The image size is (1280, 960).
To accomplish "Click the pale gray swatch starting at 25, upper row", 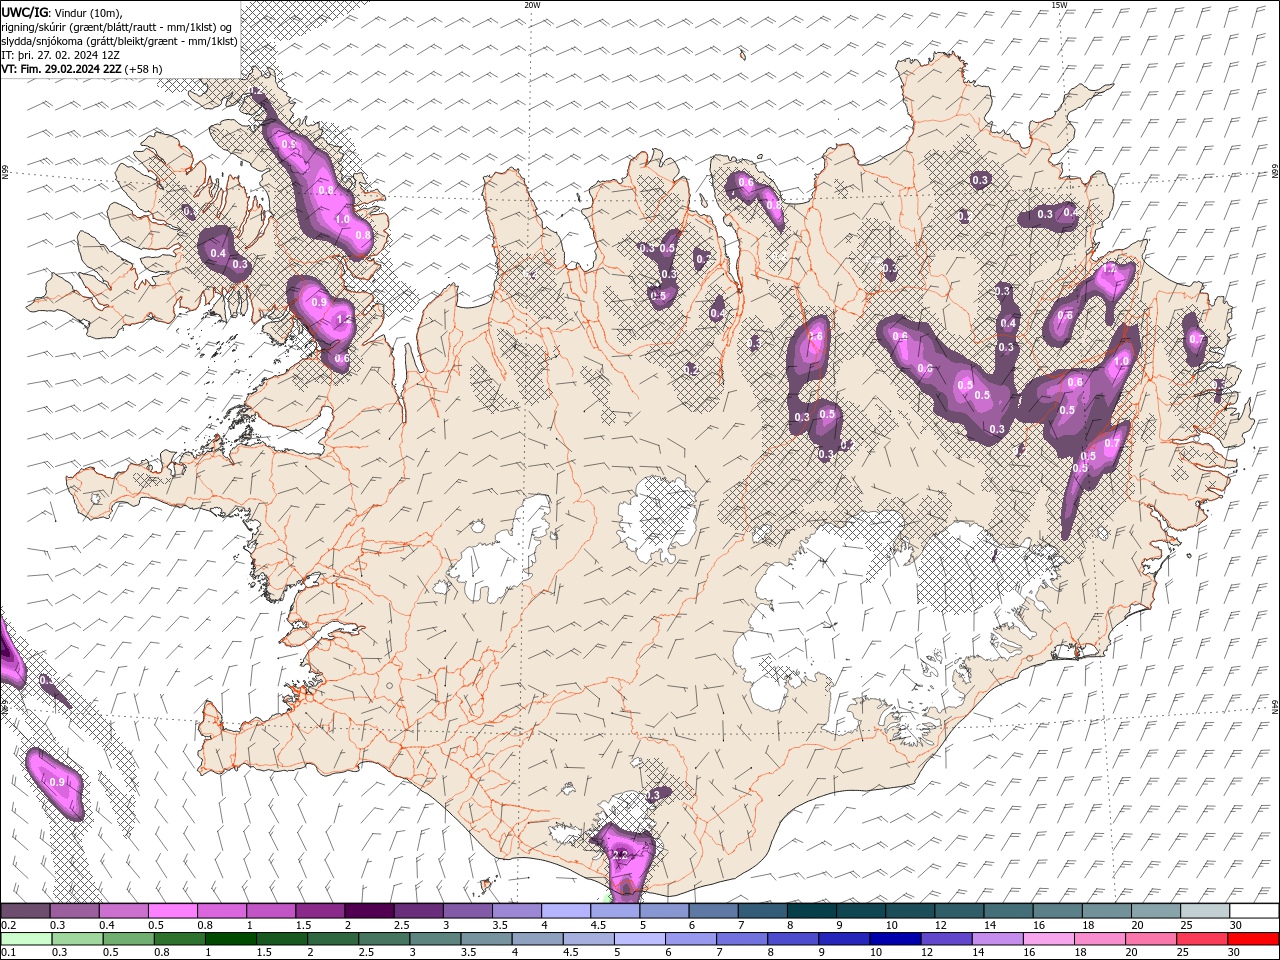I will [x=1205, y=911].
